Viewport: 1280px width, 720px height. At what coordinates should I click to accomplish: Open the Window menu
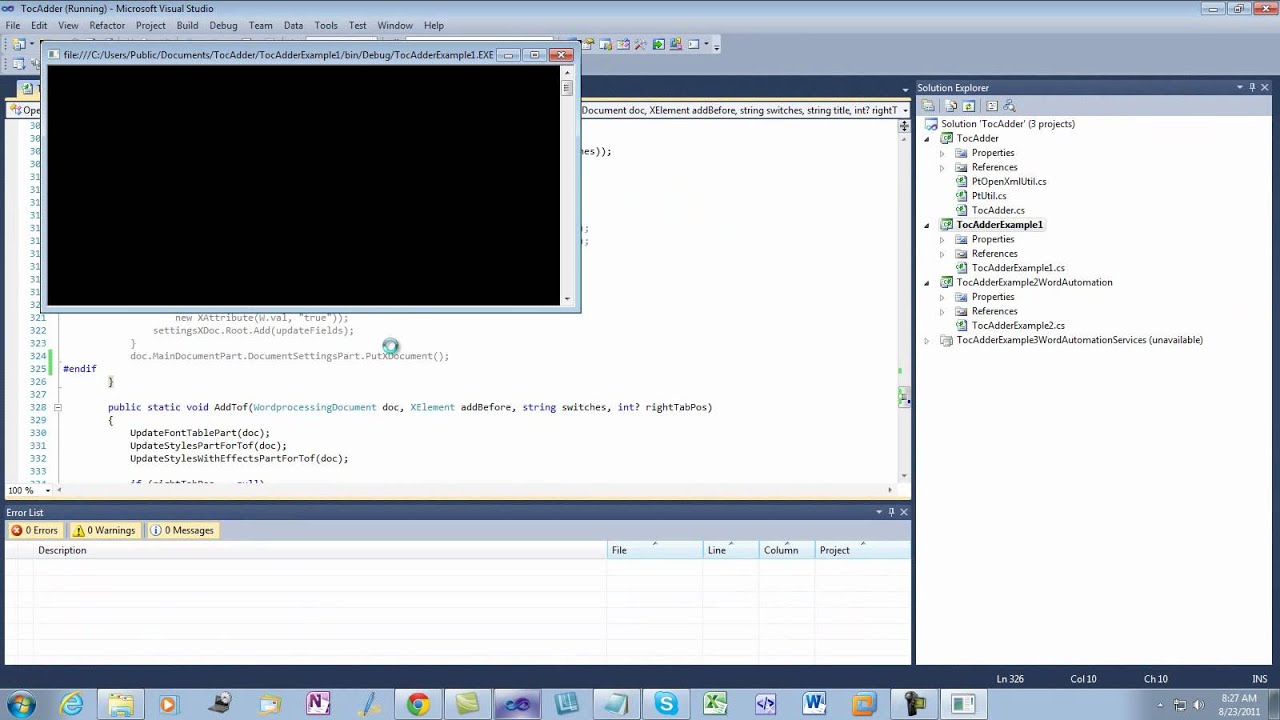(395, 25)
